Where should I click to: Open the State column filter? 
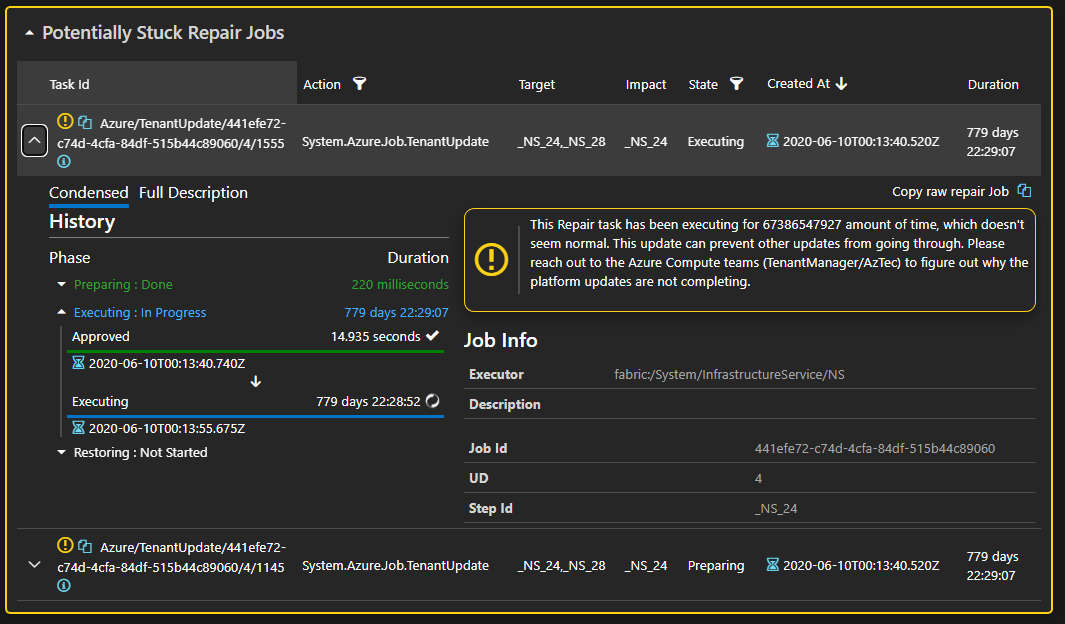tap(736, 84)
